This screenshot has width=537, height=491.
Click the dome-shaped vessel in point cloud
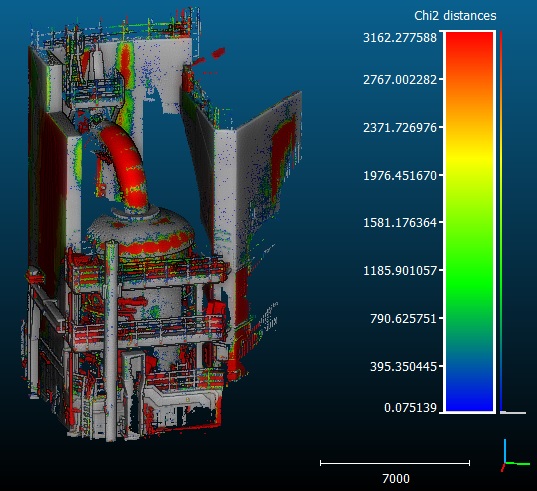click(140, 233)
